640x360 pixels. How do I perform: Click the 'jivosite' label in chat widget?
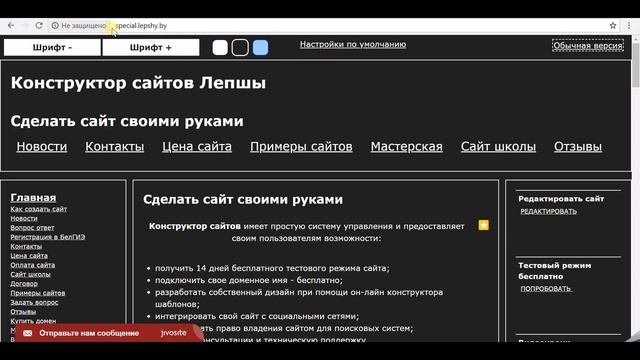pyautogui.click(x=173, y=333)
